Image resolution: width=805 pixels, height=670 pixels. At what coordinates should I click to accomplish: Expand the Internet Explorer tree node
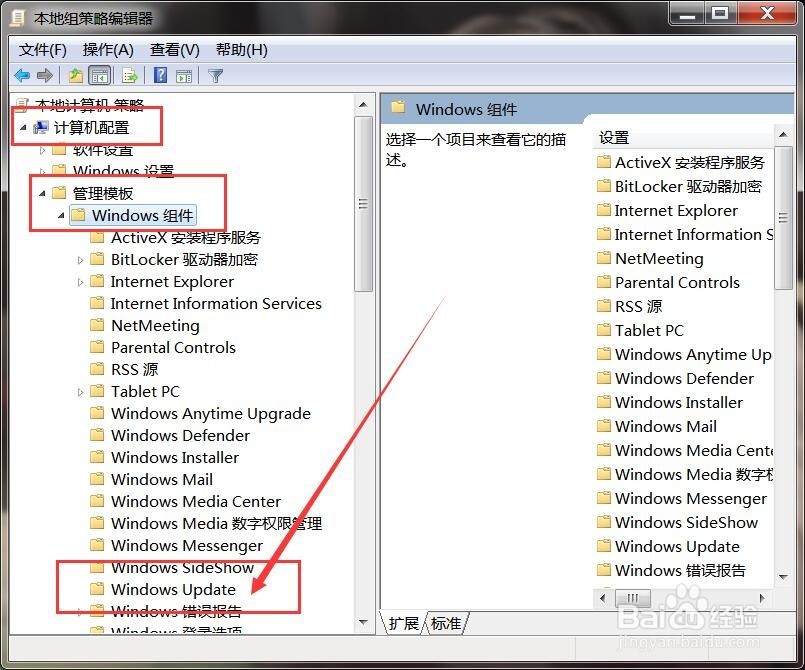click(80, 282)
